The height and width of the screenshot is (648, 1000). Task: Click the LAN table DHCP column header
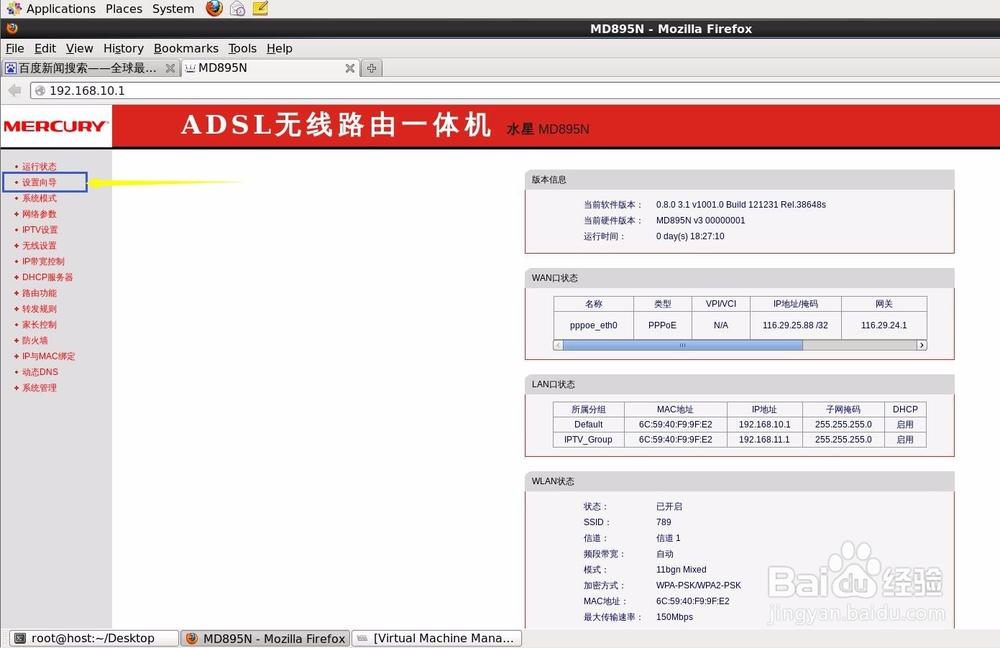tap(905, 409)
